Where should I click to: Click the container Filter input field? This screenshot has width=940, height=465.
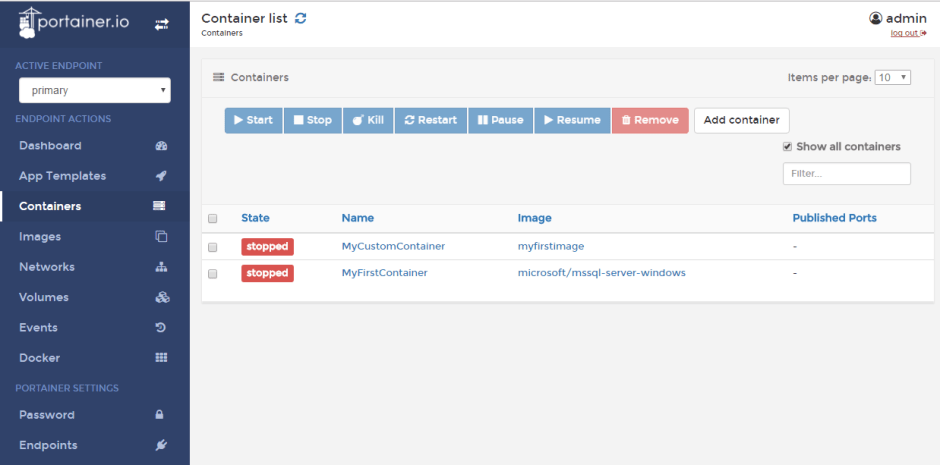[x=846, y=174]
